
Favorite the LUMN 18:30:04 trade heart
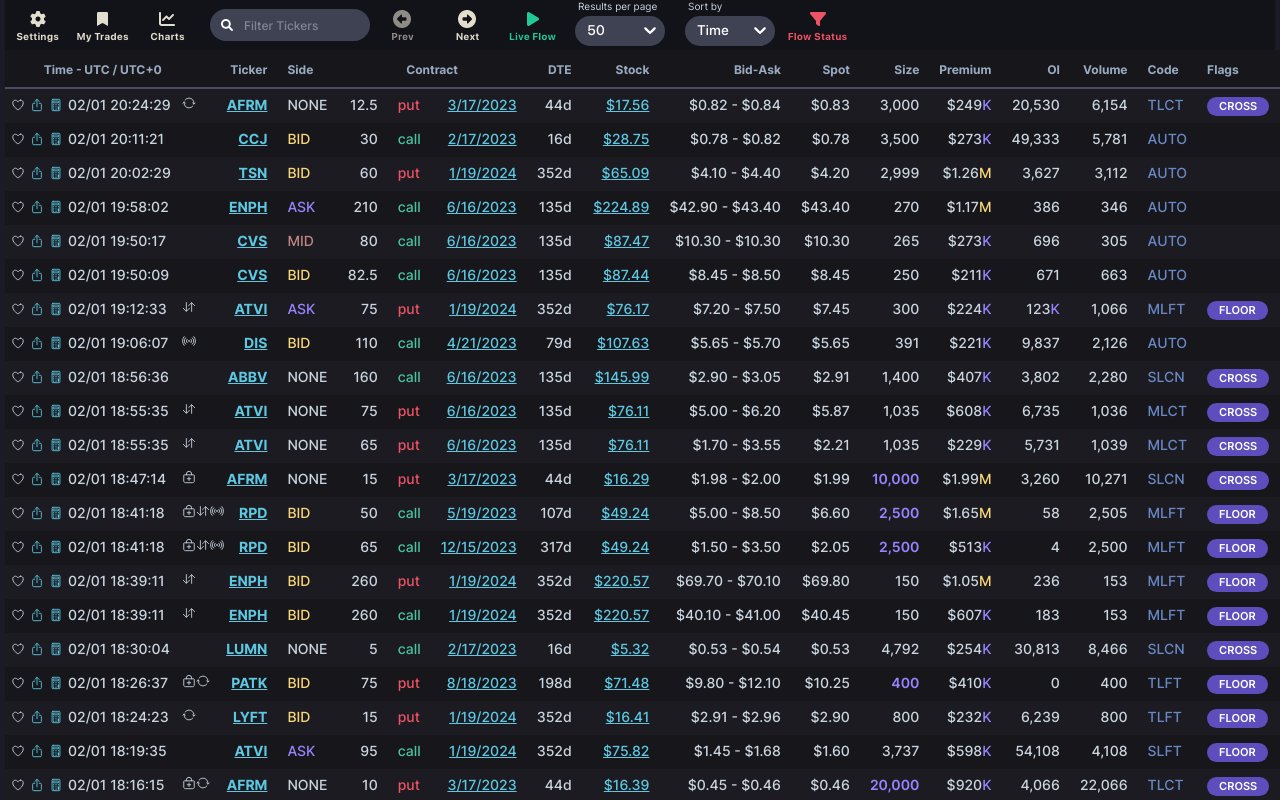coord(18,649)
